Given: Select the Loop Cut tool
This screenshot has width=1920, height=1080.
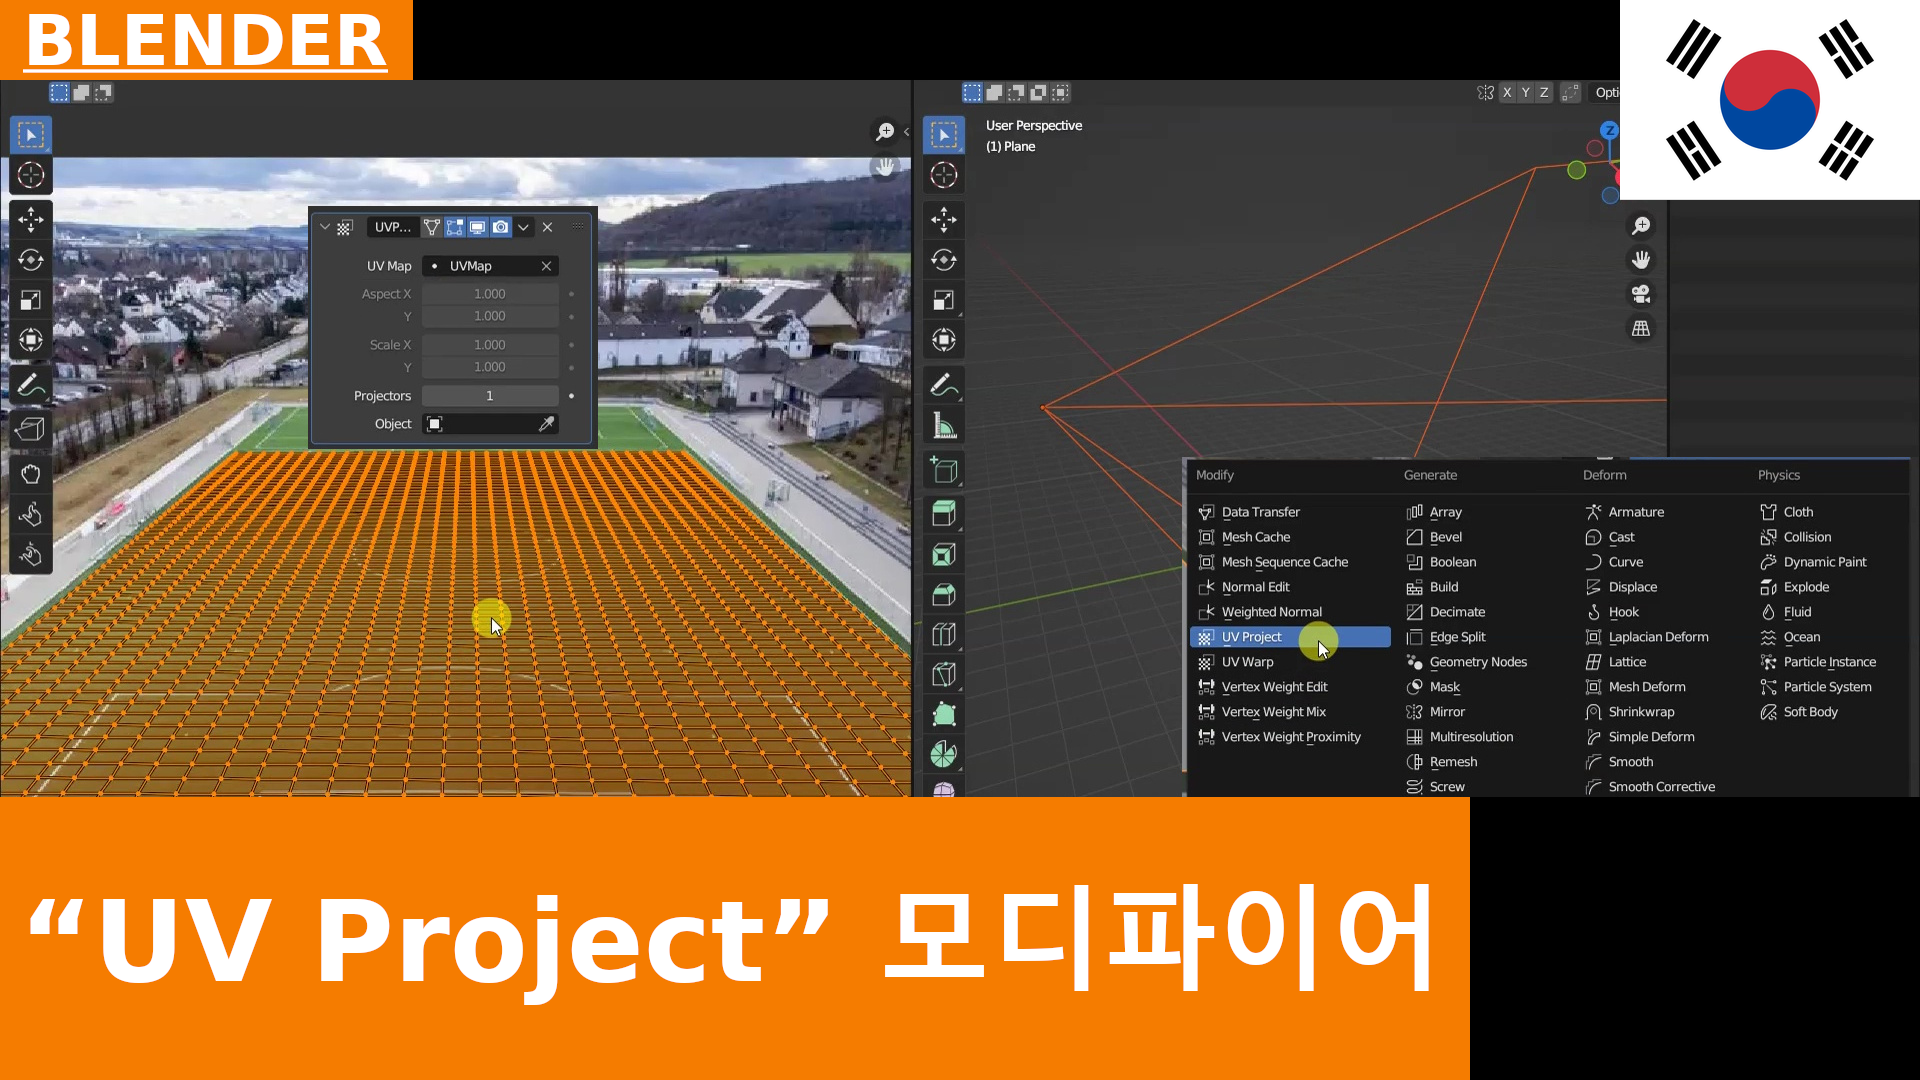Looking at the screenshot, I should point(944,635).
